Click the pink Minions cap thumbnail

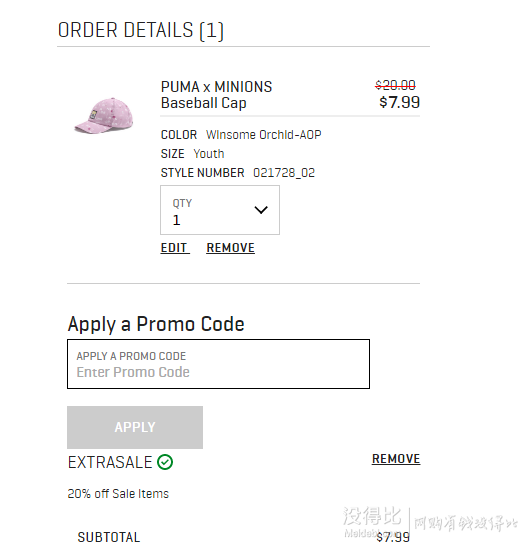click(103, 116)
